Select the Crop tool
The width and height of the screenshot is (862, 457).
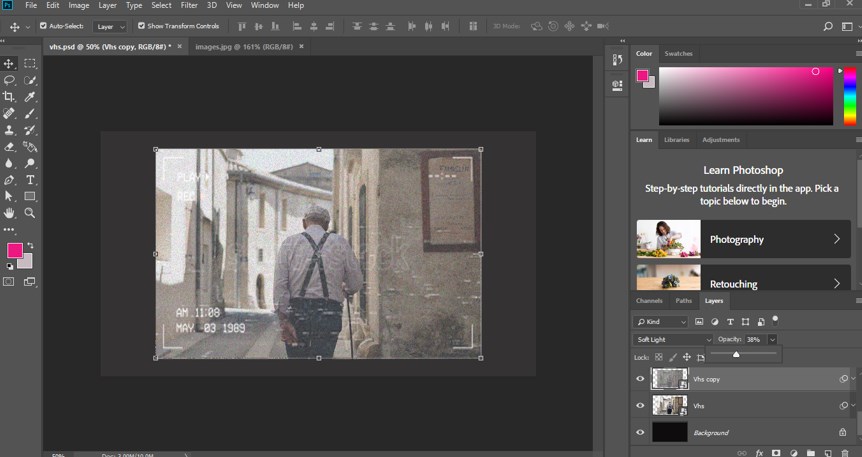click(9, 96)
